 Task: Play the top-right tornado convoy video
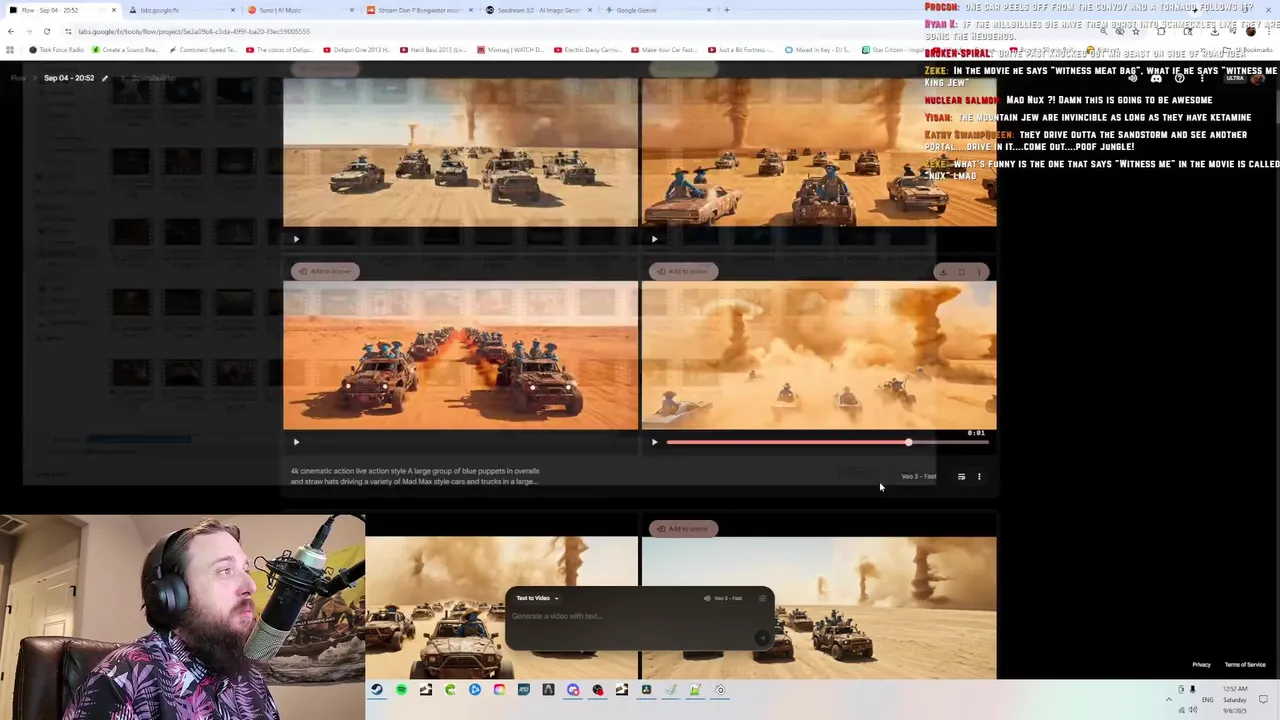654,239
